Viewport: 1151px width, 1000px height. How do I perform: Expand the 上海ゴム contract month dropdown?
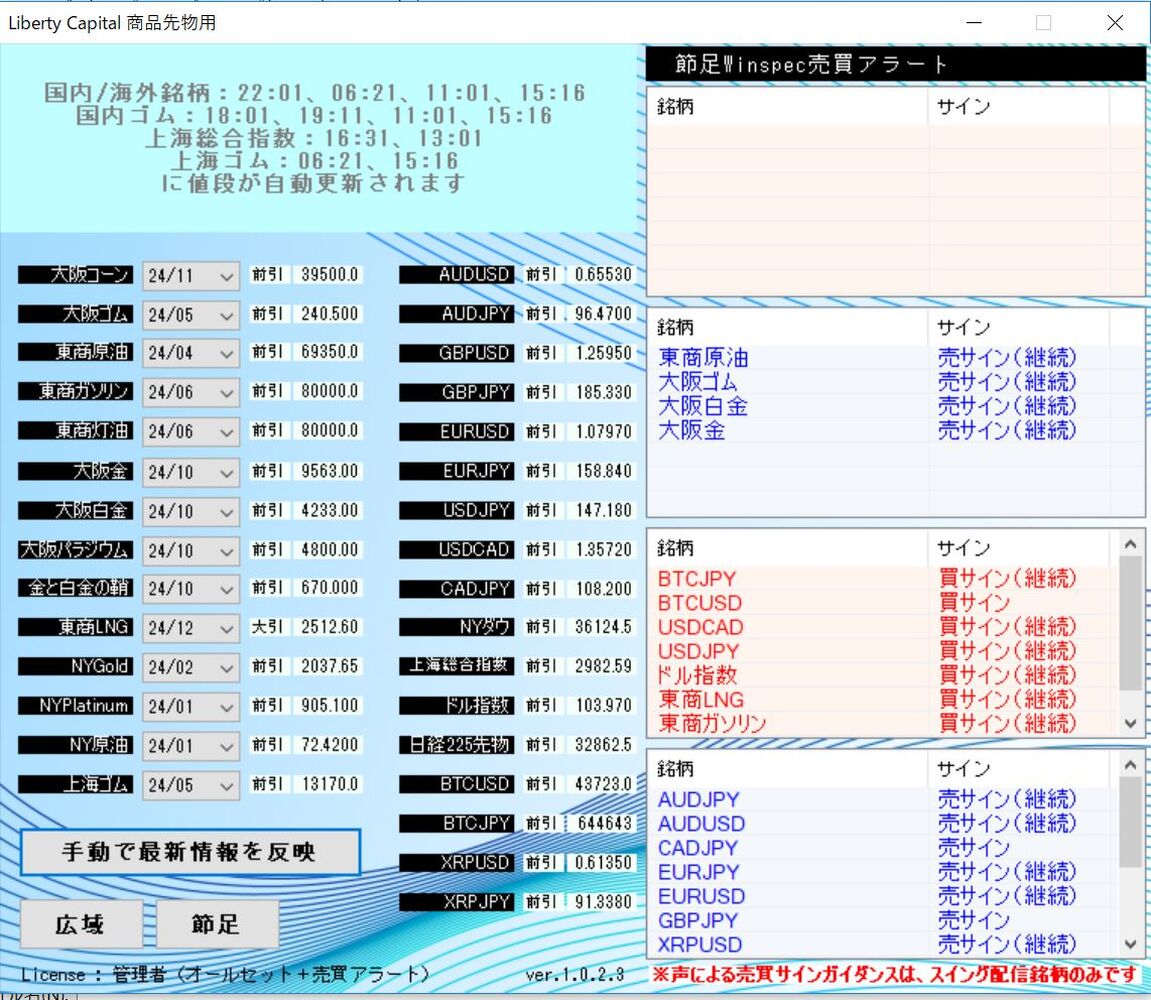(191, 786)
